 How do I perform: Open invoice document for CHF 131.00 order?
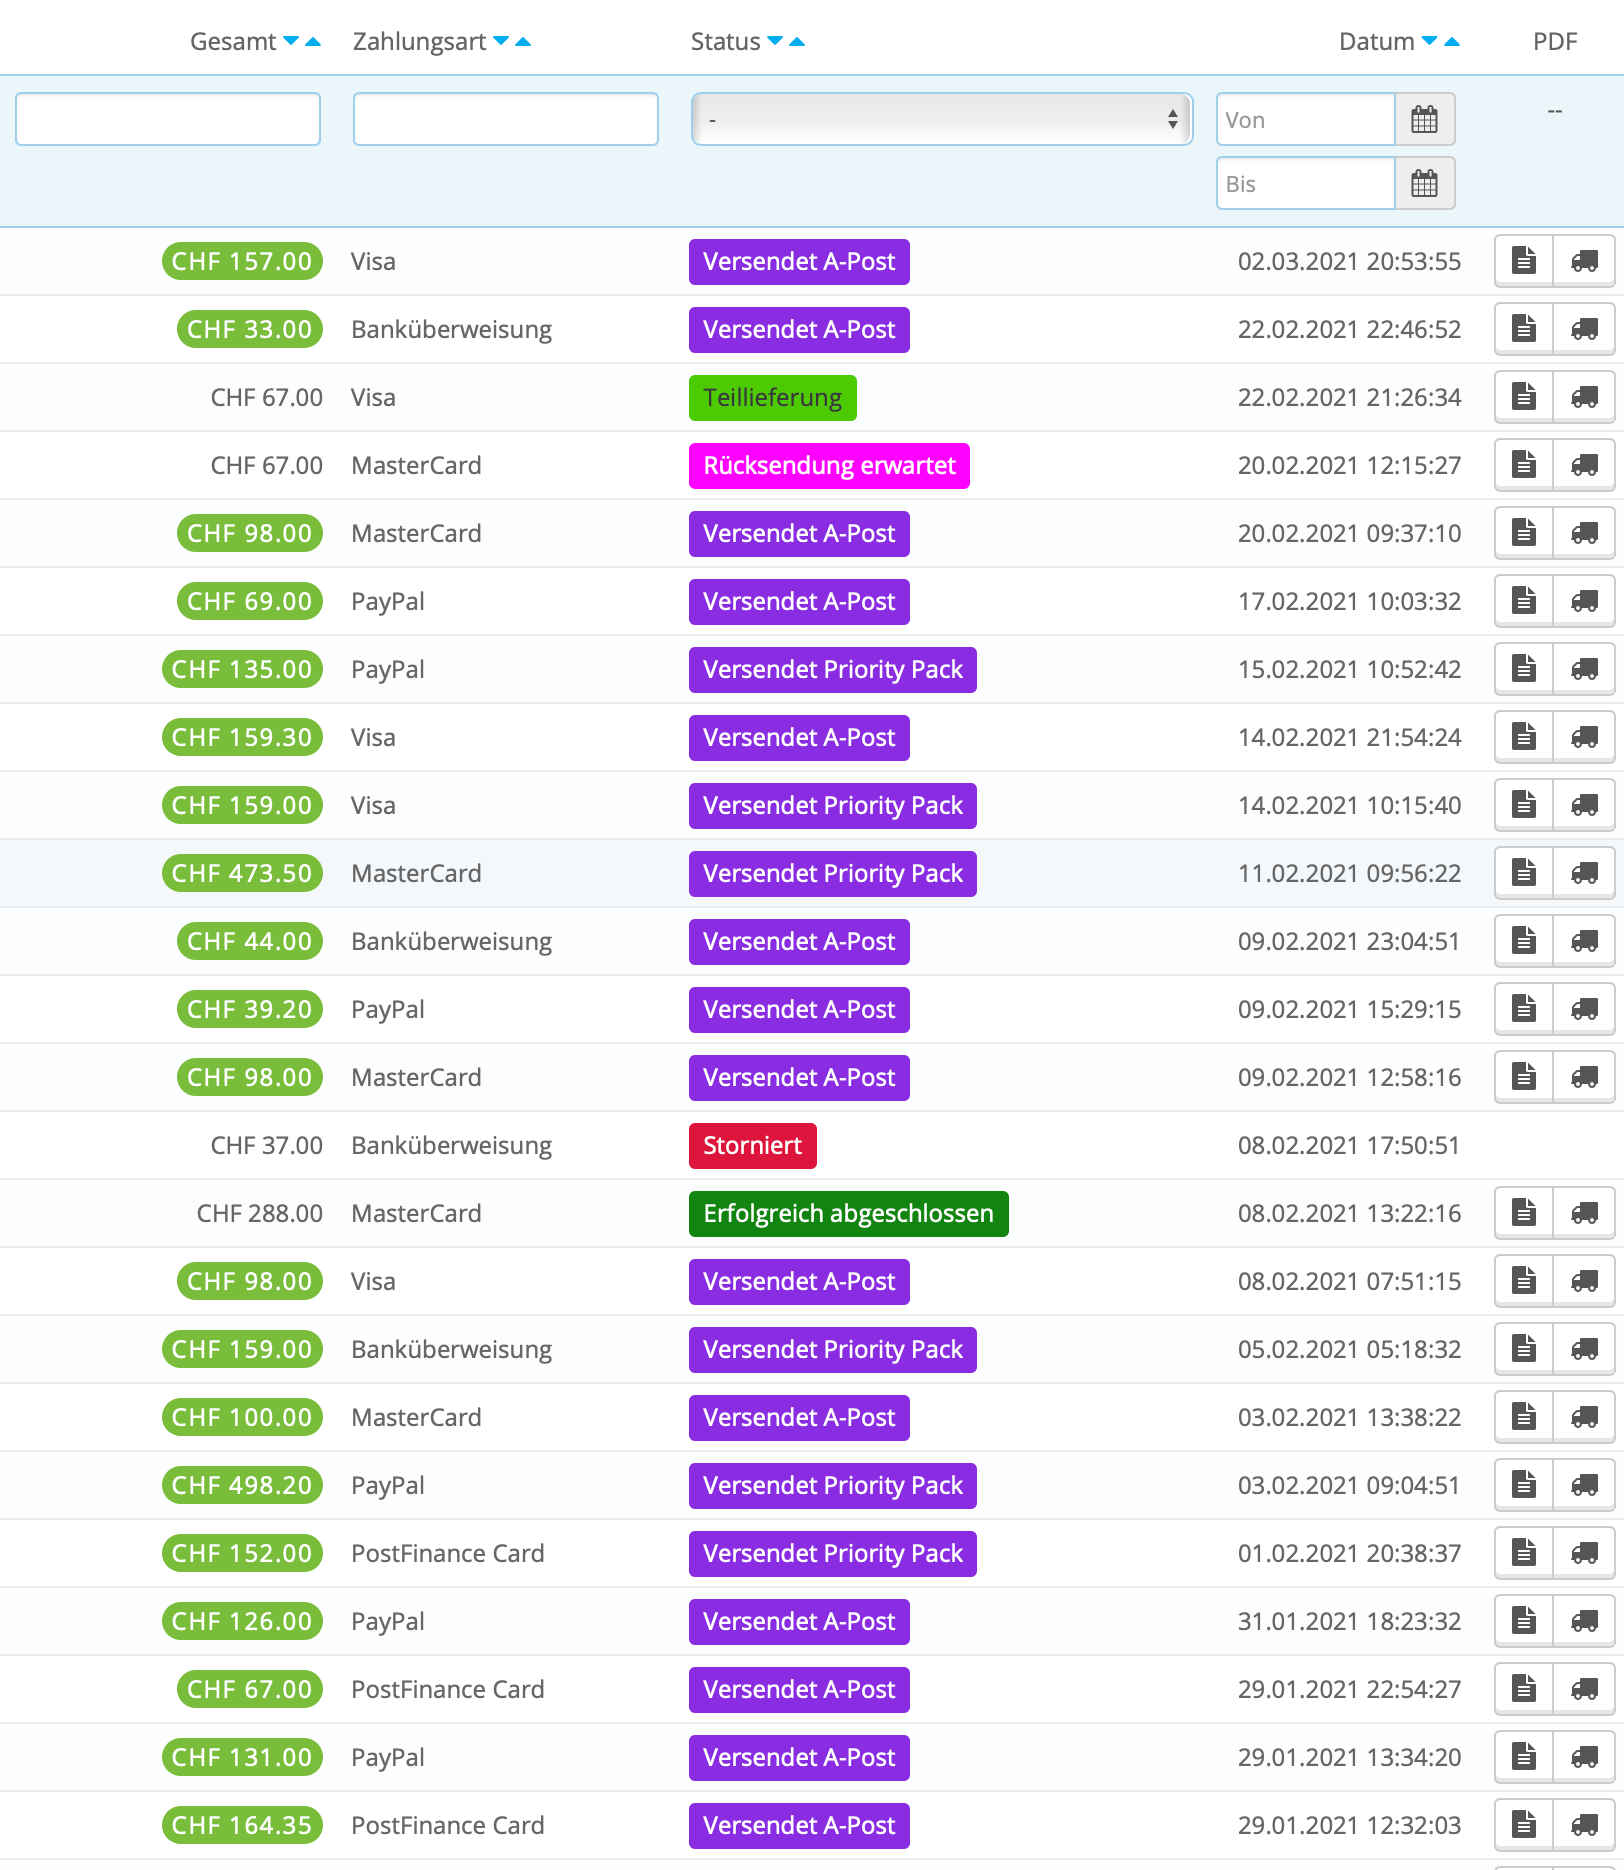point(1524,1757)
